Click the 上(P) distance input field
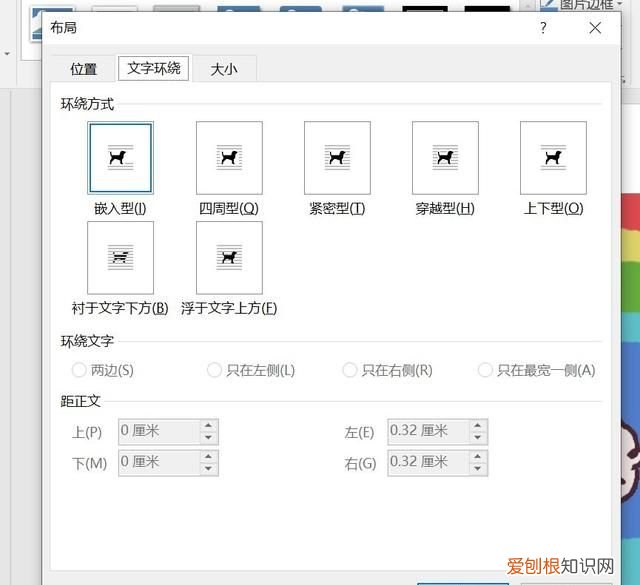Image resolution: width=640 pixels, height=585 pixels. pyautogui.click(x=159, y=432)
